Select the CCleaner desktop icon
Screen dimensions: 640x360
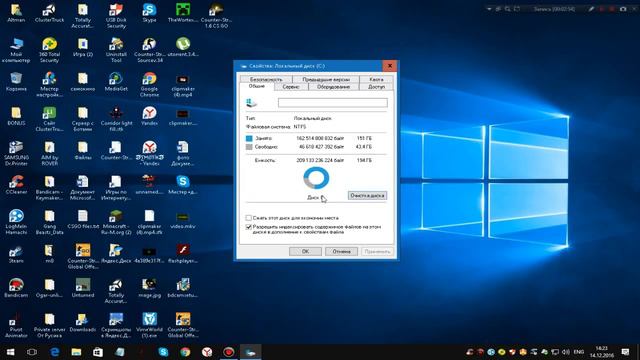[x=16, y=184]
